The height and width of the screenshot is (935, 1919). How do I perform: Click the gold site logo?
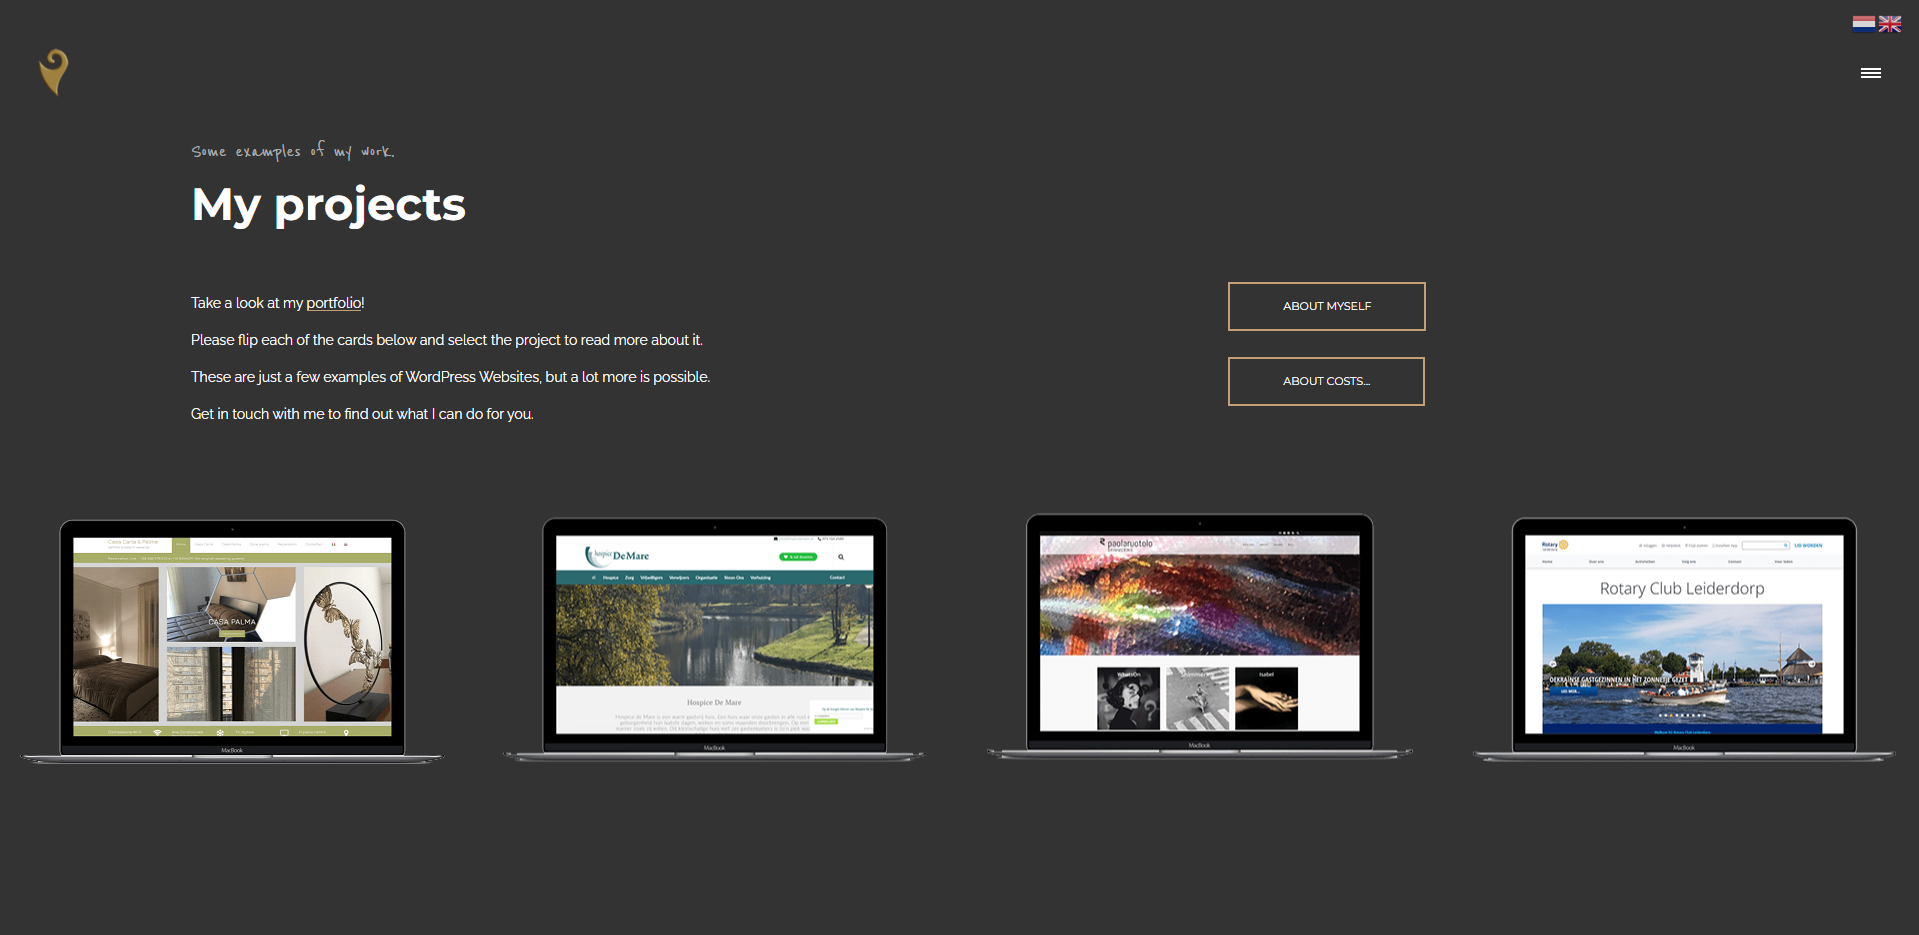click(x=54, y=72)
